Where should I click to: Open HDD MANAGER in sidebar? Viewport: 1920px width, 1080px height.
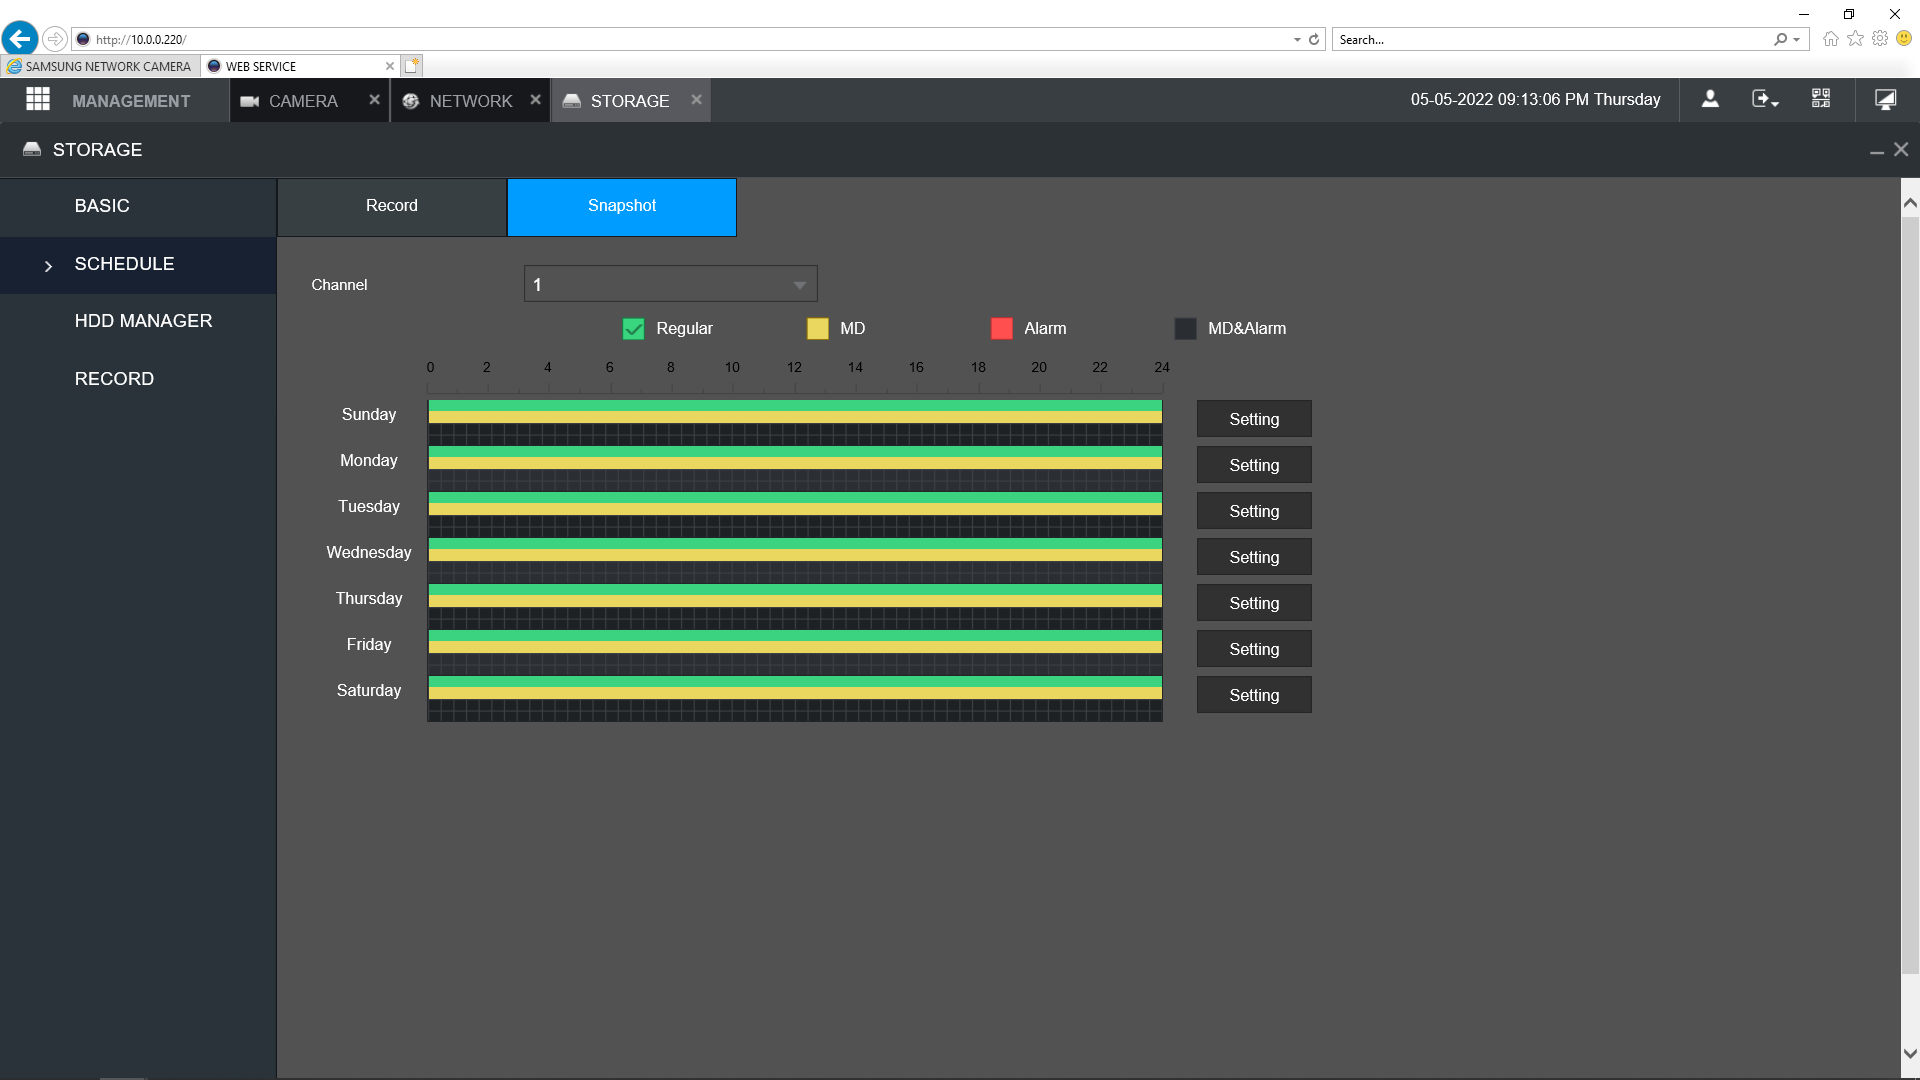(x=138, y=321)
